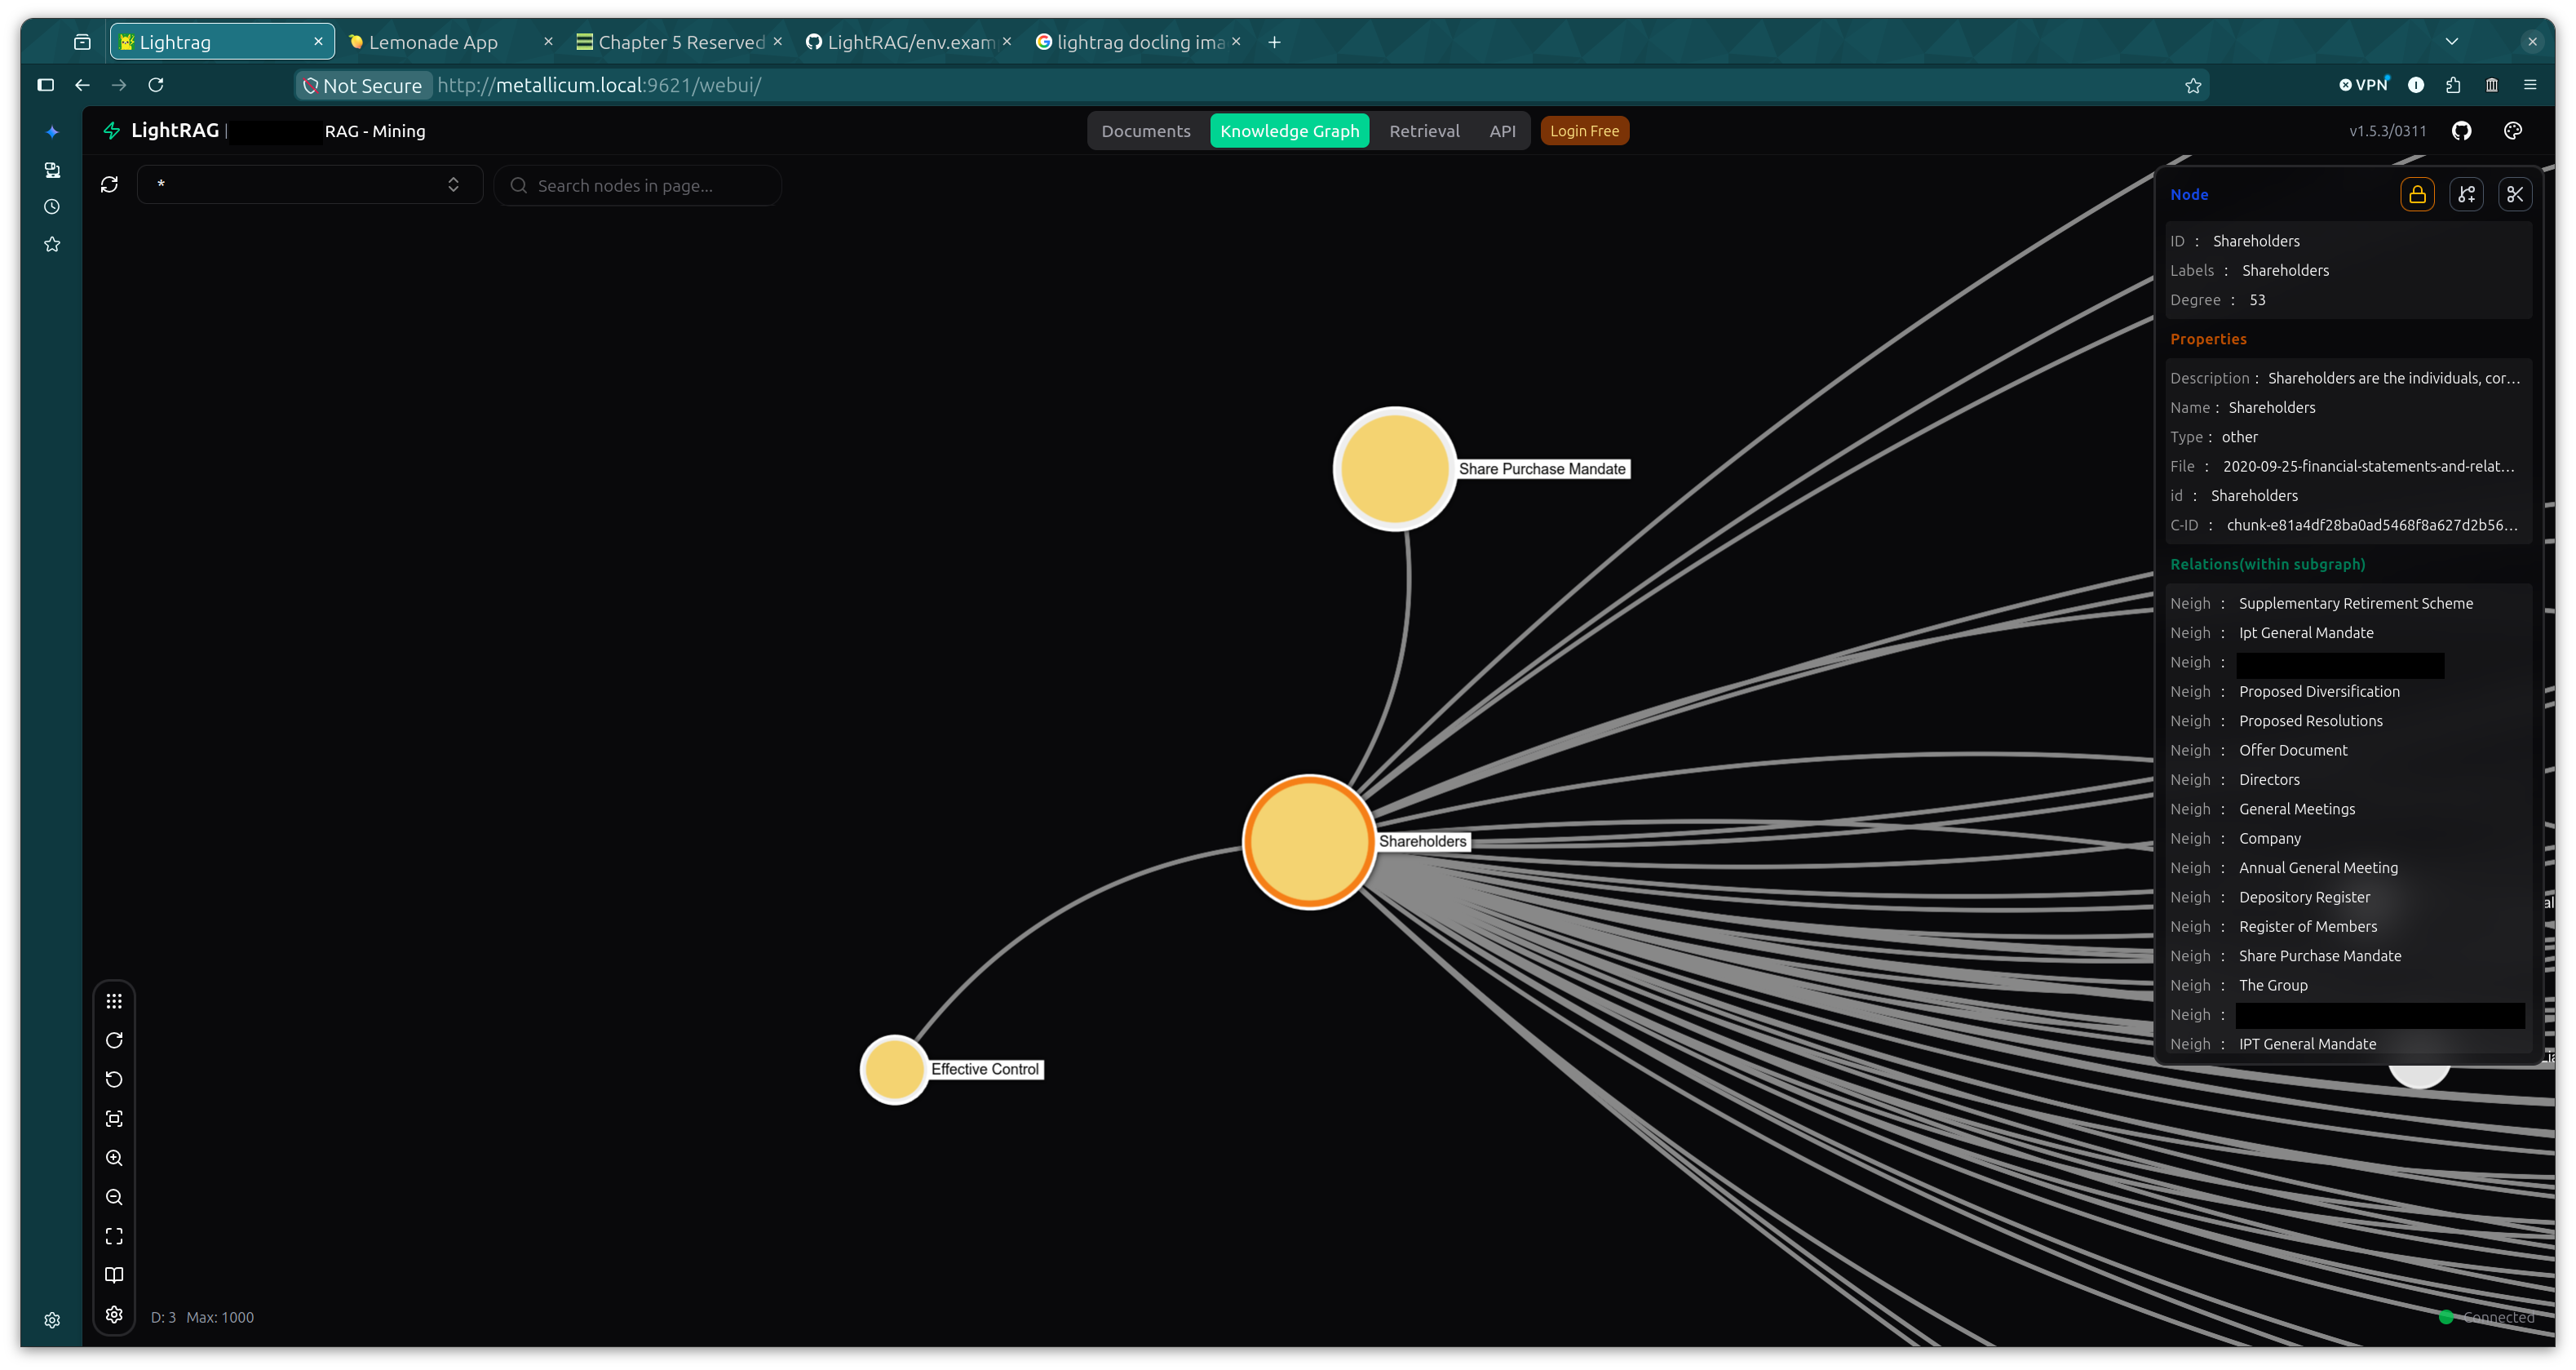
Task: Click the Shareholders node circle
Action: (x=1308, y=841)
